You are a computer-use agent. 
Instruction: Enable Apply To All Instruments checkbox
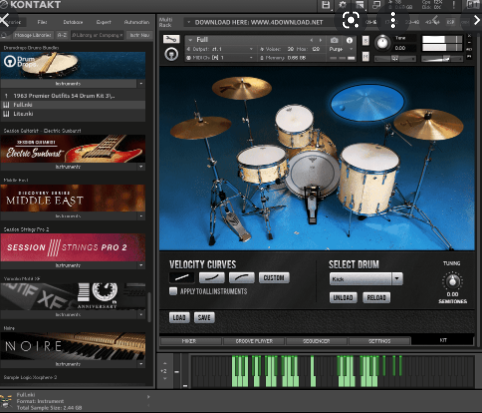coord(173,291)
